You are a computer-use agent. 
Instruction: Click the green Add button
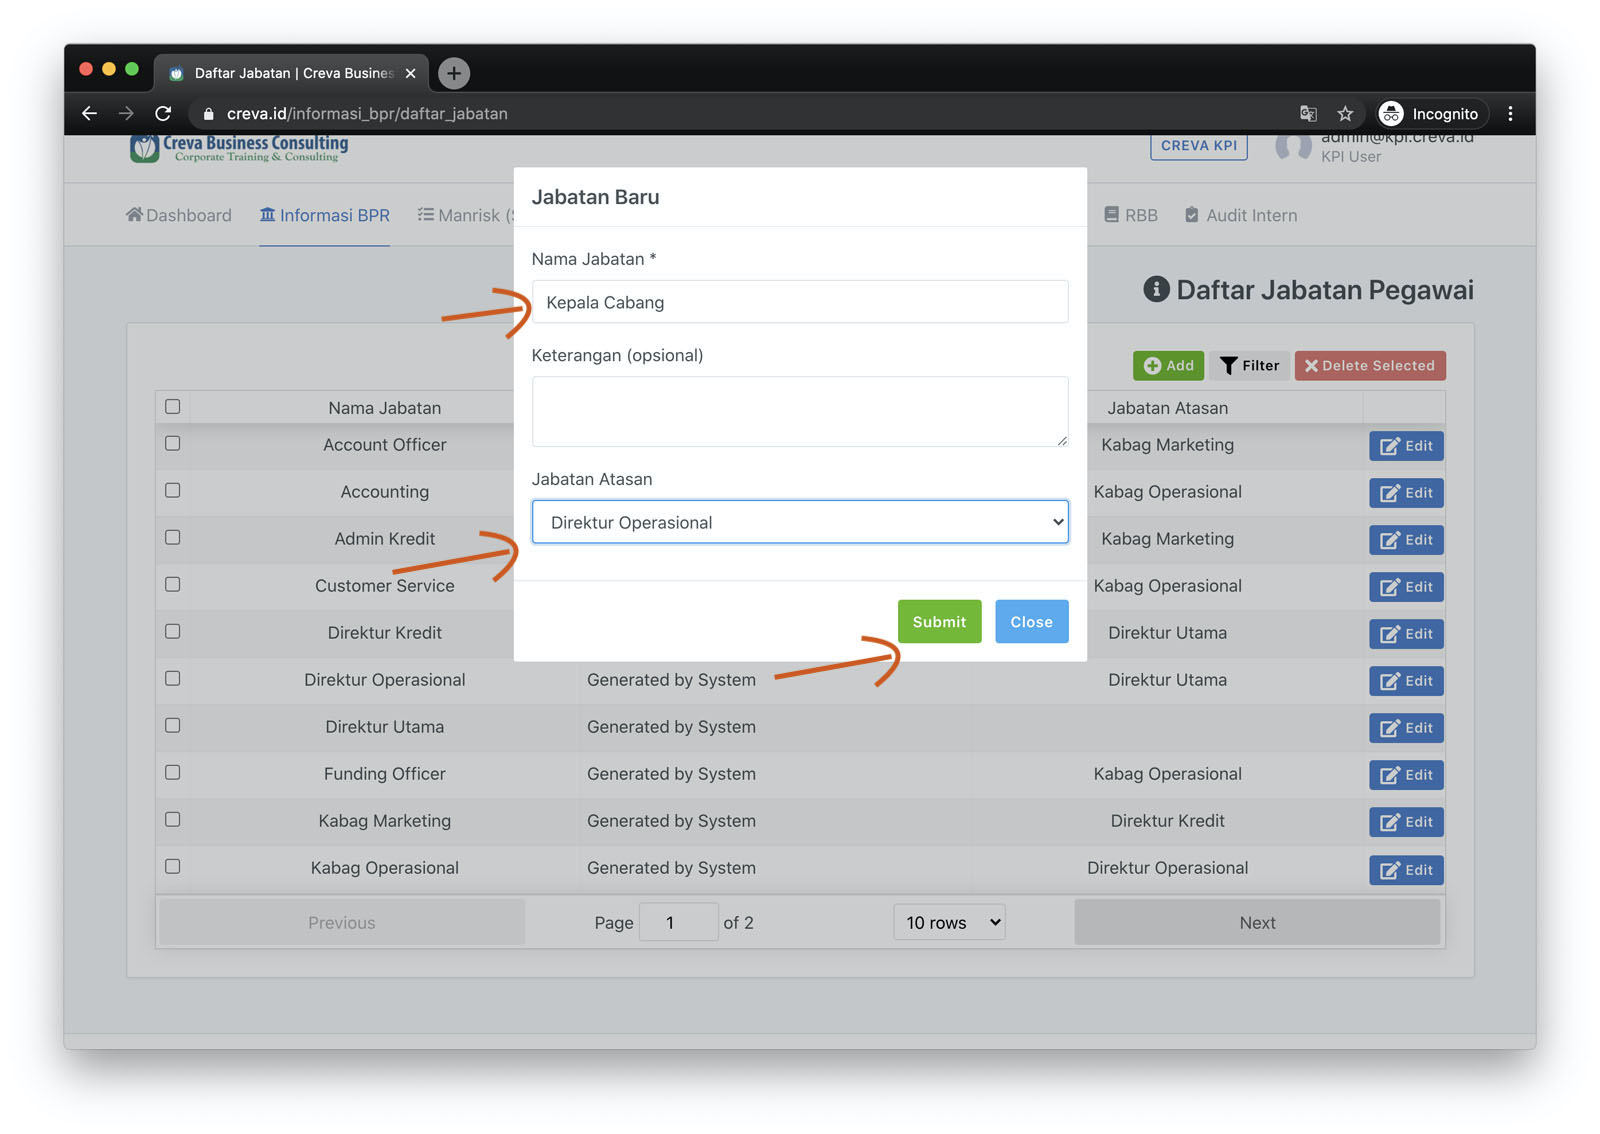pyautogui.click(x=1168, y=366)
